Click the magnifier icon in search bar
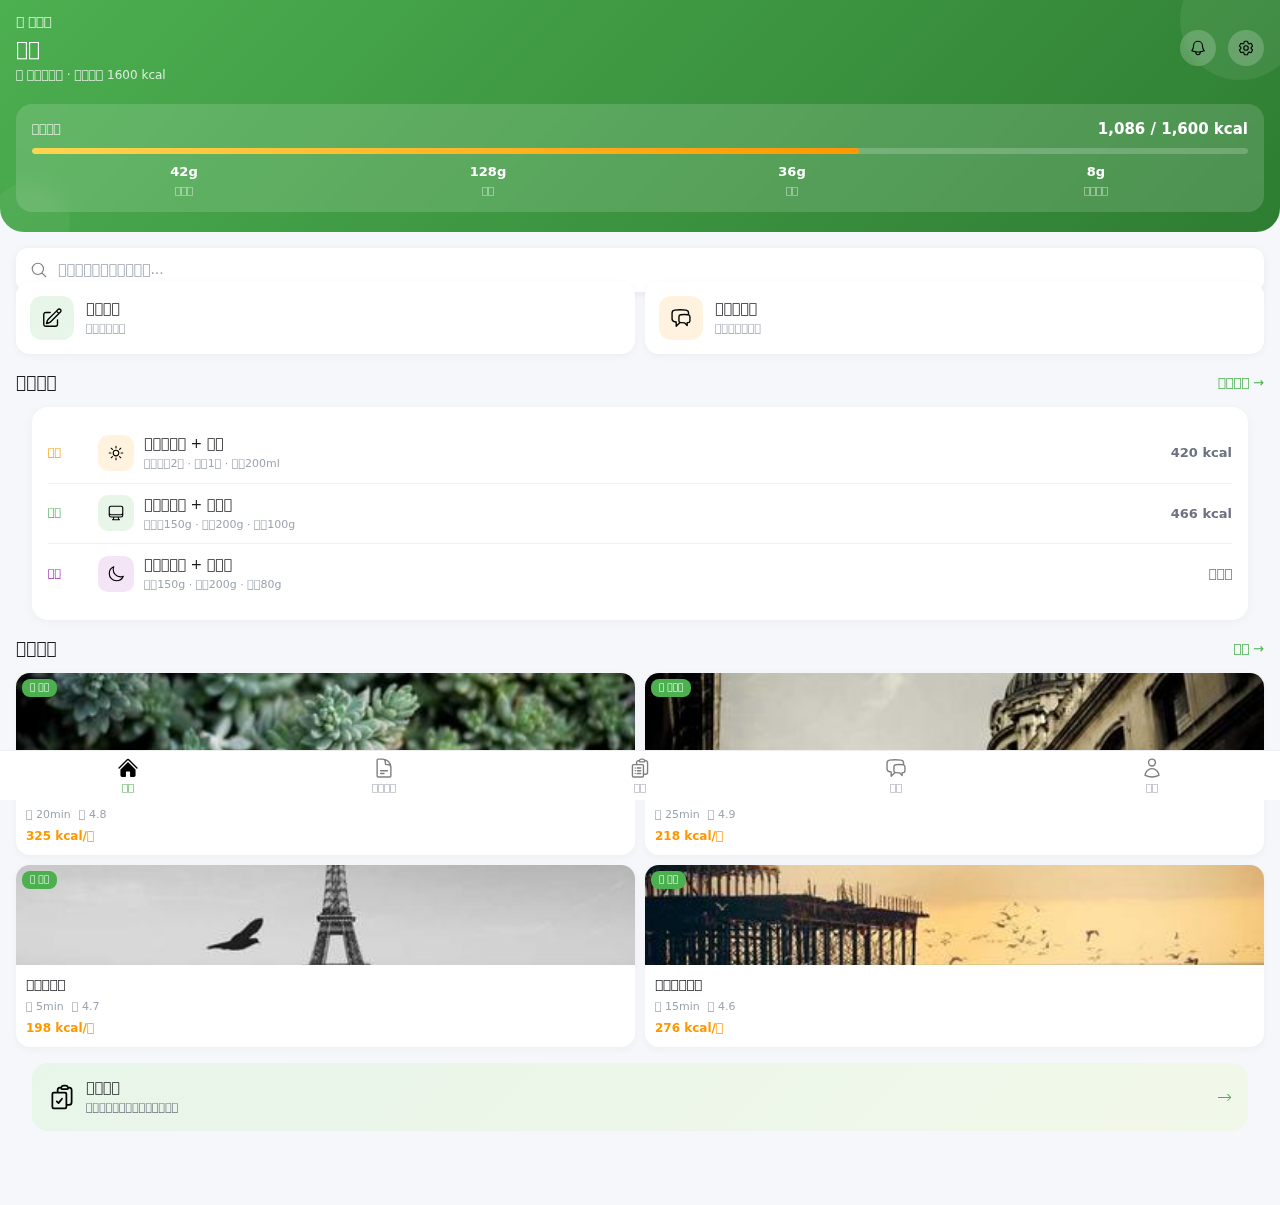Screen dimensions: 1280x1205 coord(39,270)
